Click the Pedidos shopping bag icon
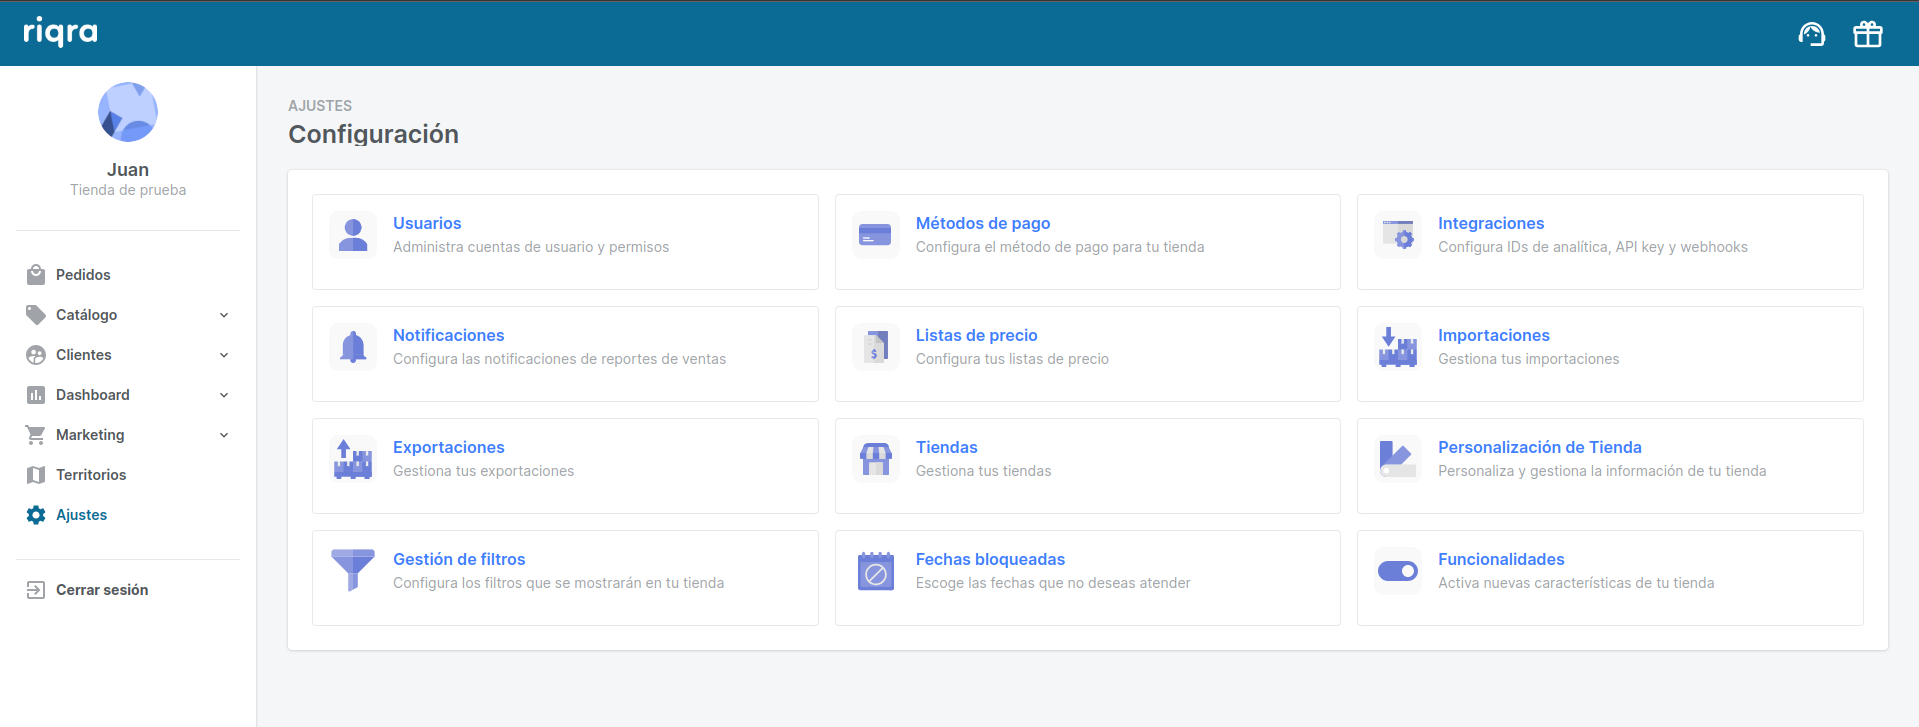The image size is (1919, 727). [x=36, y=275]
